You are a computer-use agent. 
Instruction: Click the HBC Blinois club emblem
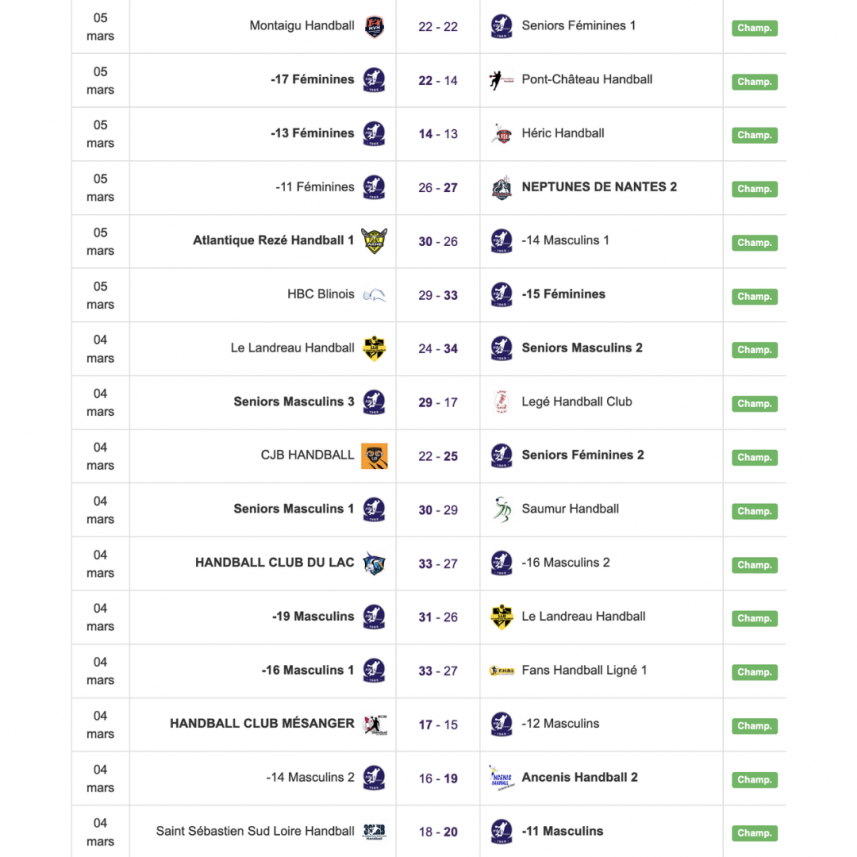click(x=375, y=294)
